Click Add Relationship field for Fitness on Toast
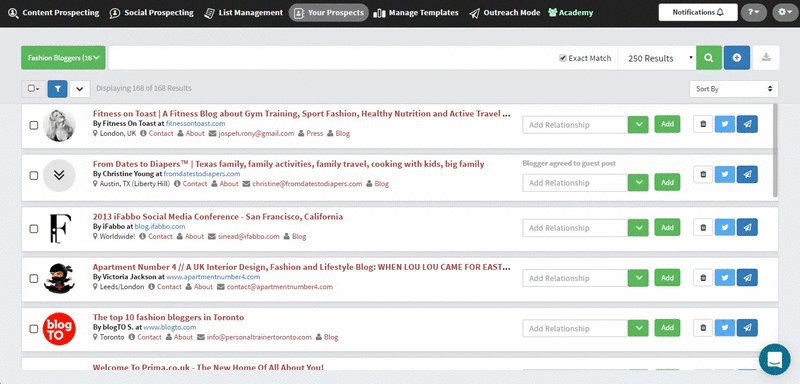This screenshot has width=800, height=384. [574, 124]
